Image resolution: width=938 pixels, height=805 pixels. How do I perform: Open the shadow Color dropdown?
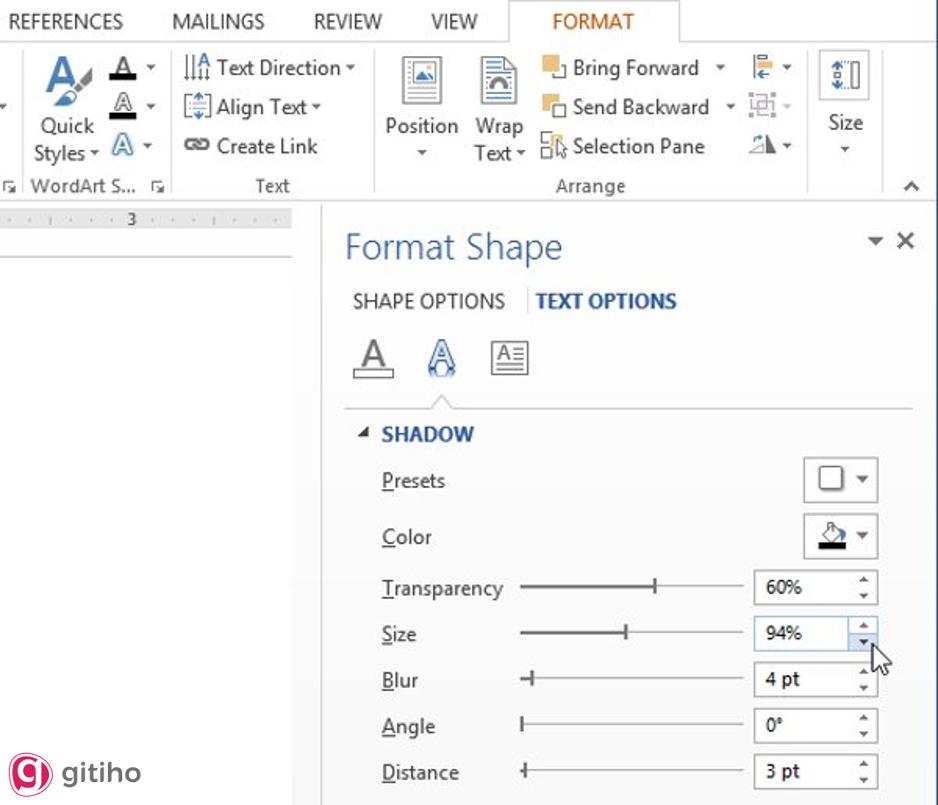[x=840, y=537]
